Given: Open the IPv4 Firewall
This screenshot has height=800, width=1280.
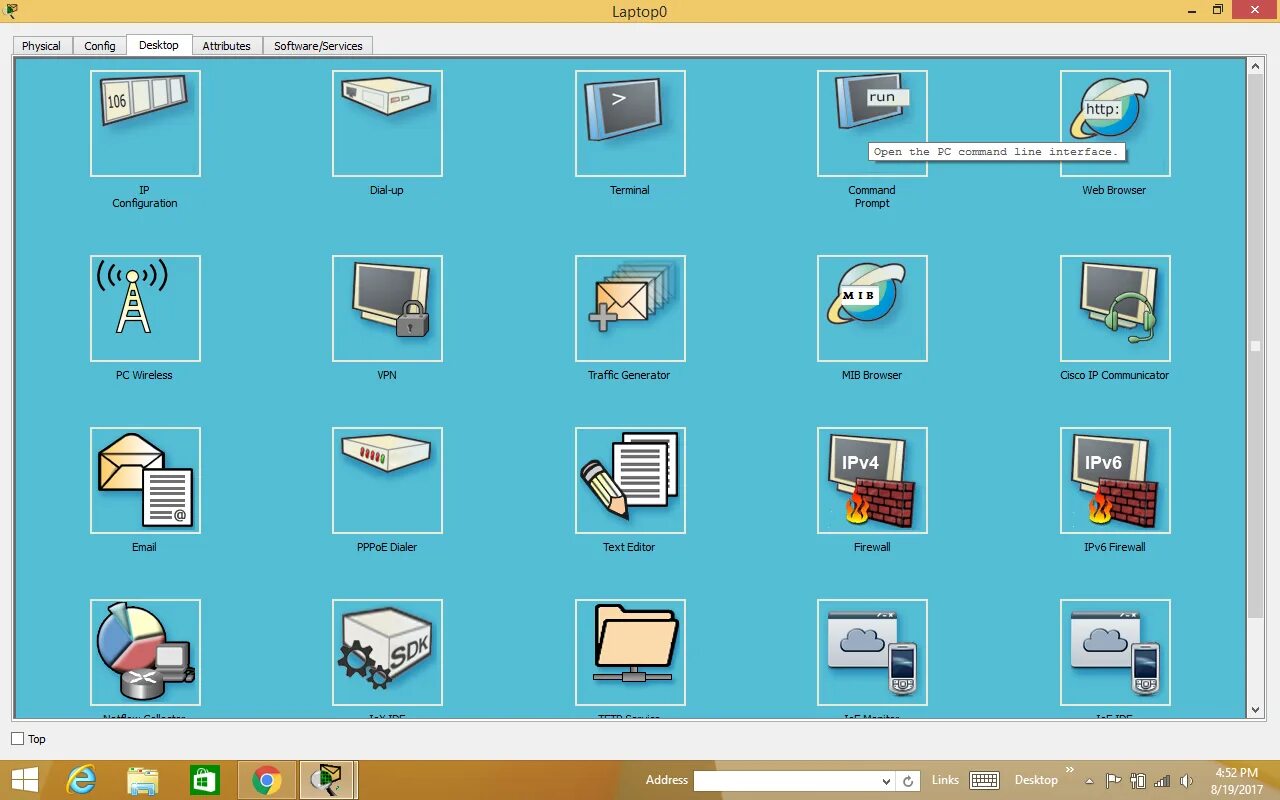Looking at the screenshot, I should tap(872, 480).
